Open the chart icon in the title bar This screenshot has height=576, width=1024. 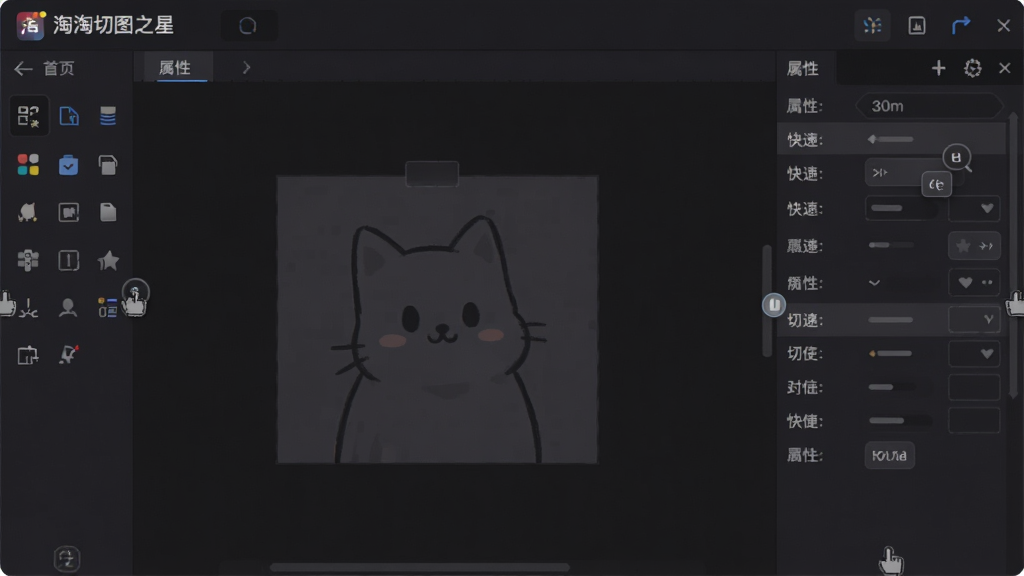tap(917, 25)
